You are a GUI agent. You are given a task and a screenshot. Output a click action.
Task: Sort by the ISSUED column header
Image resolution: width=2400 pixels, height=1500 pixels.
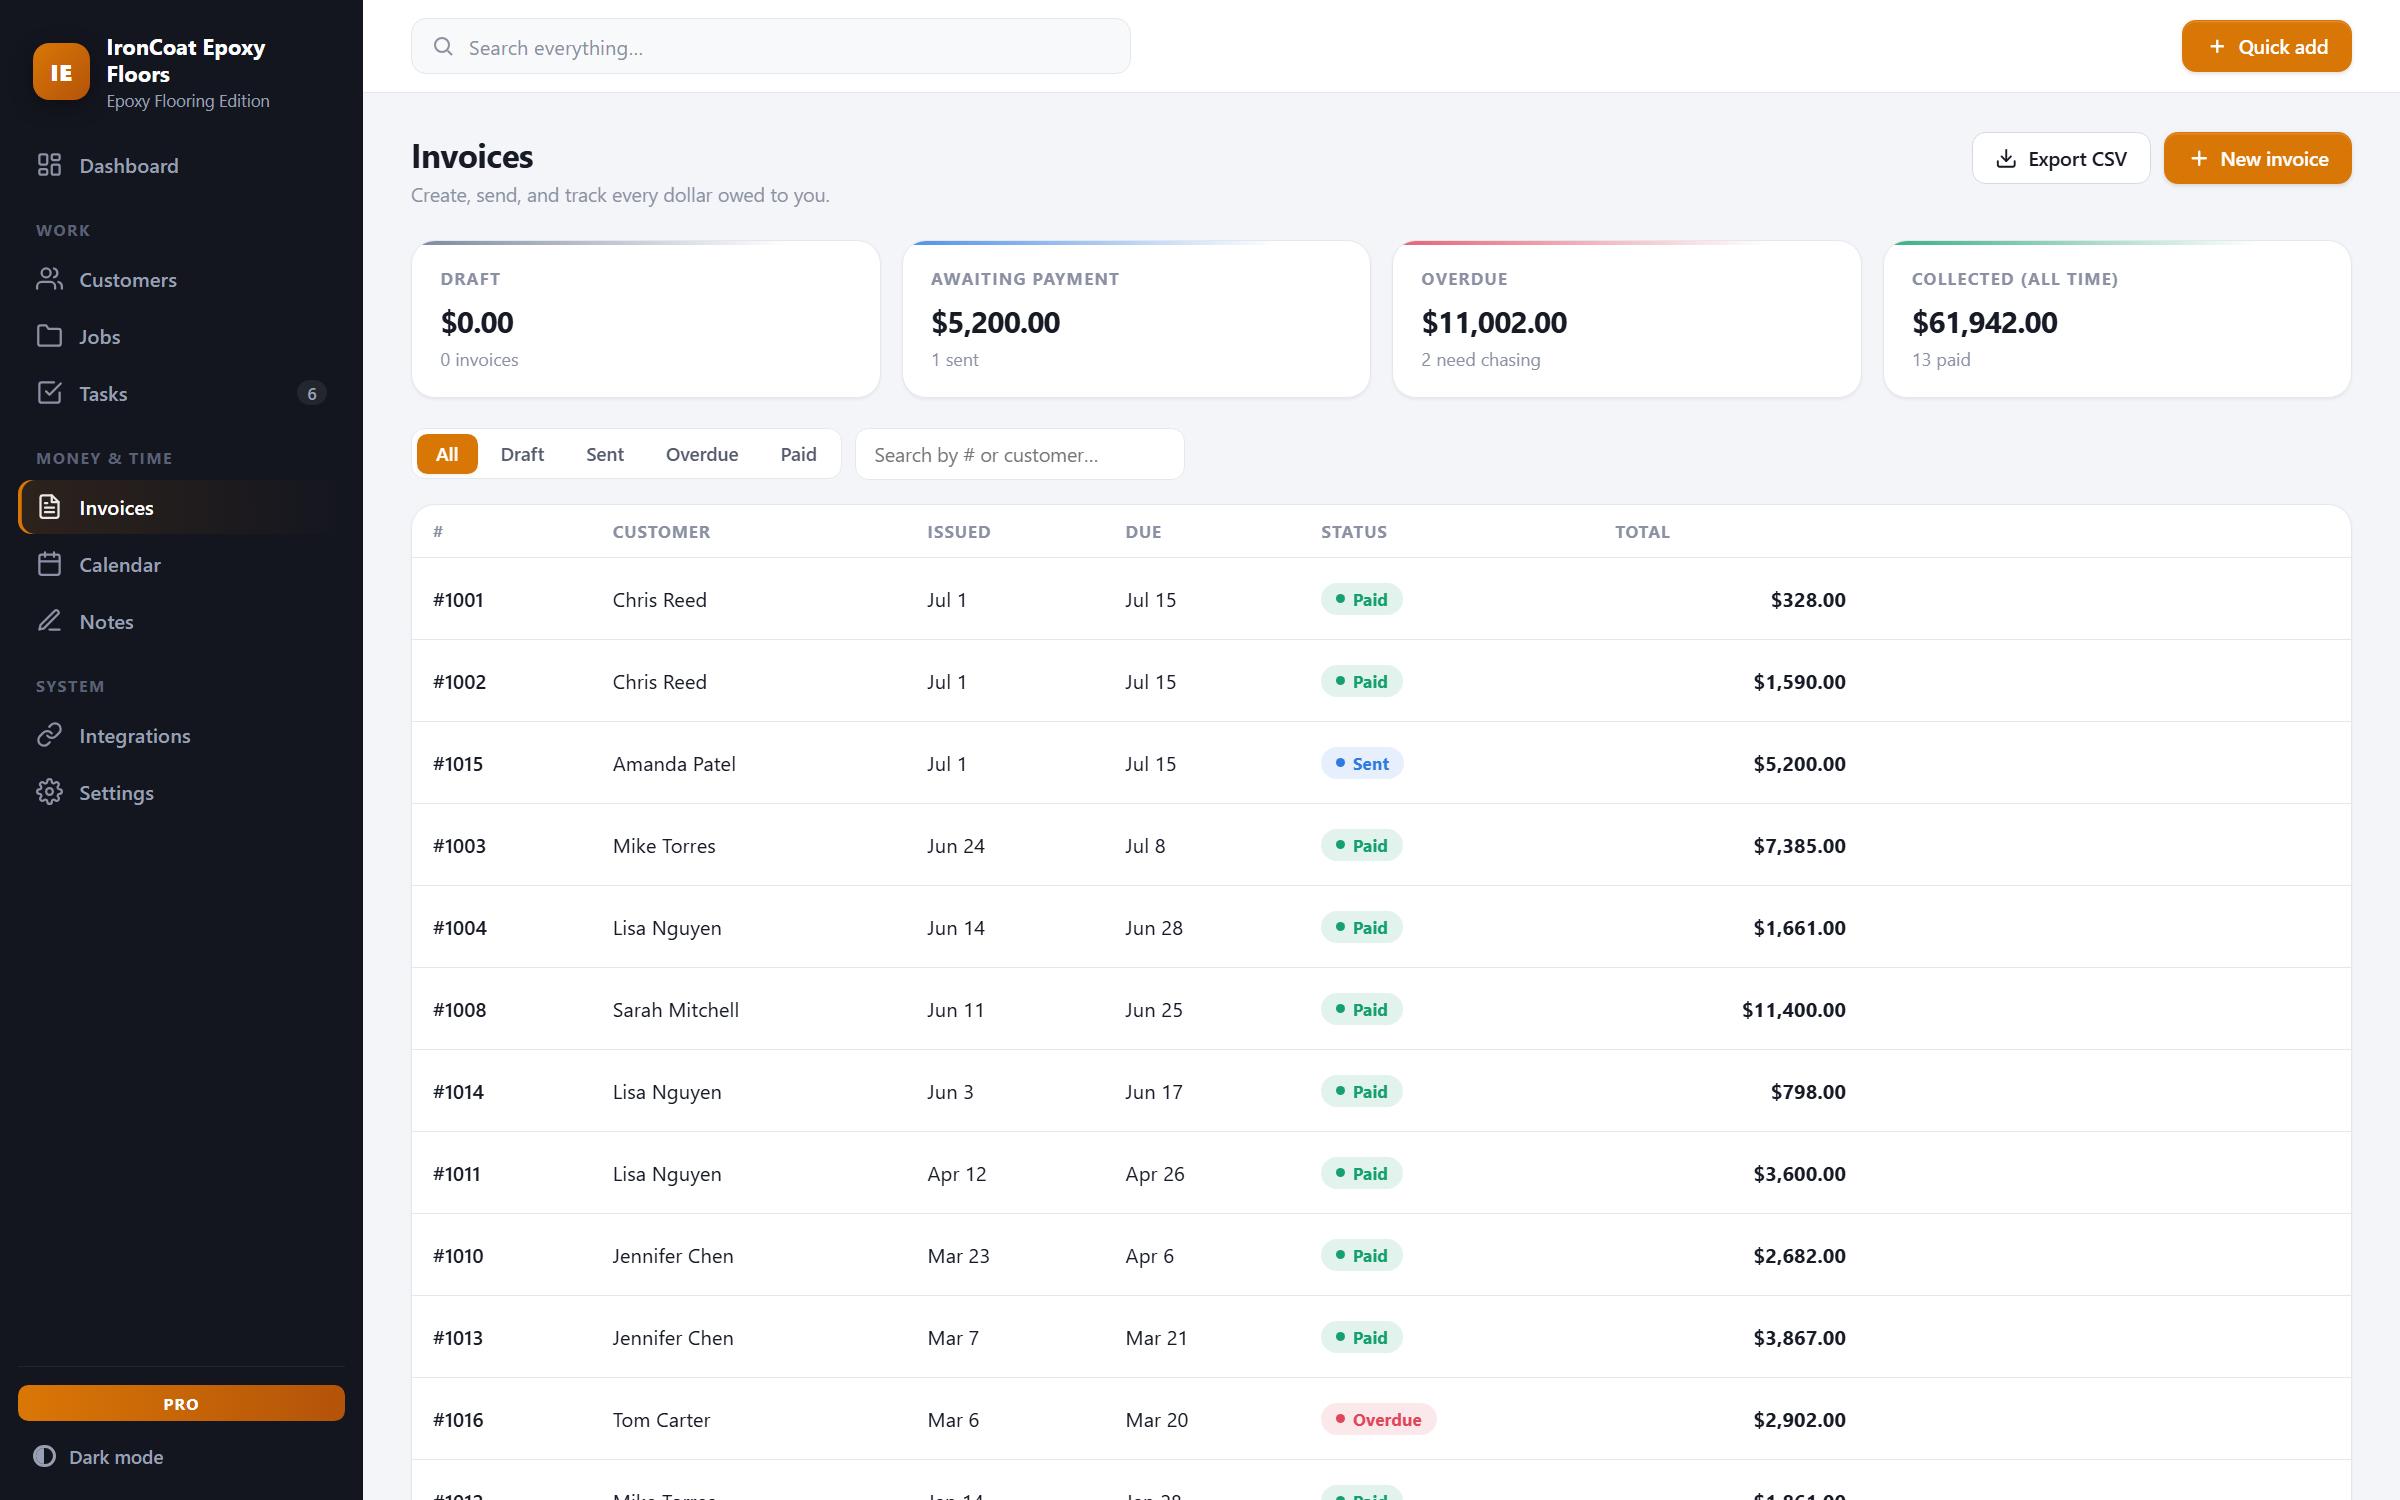pos(958,532)
